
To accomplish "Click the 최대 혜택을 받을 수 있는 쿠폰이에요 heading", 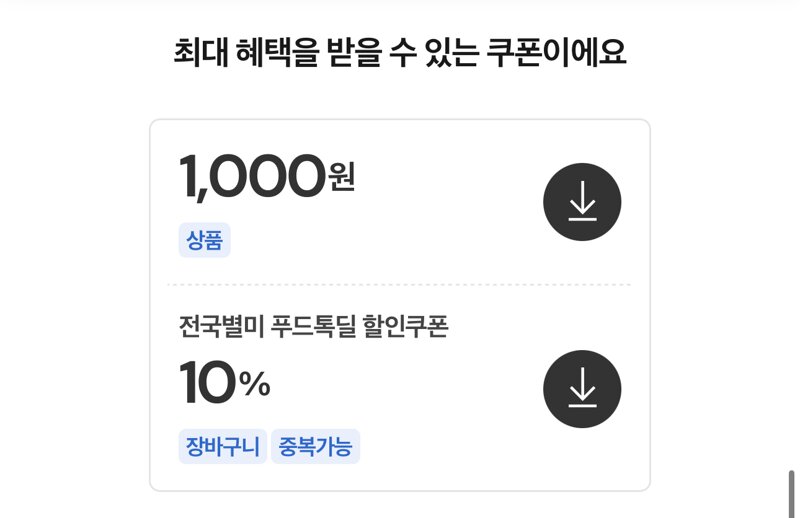I will [x=400, y=52].
